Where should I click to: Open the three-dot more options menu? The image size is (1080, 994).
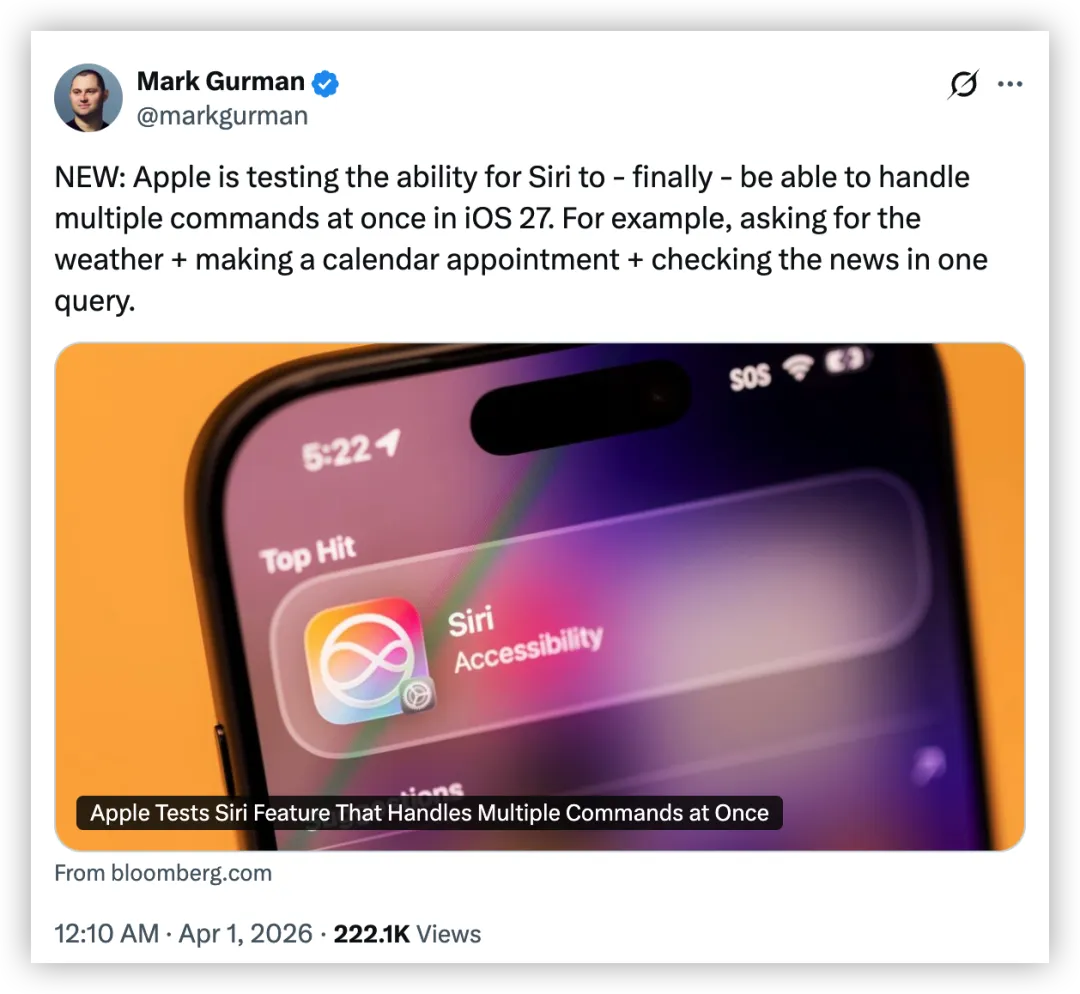pos(1010,84)
